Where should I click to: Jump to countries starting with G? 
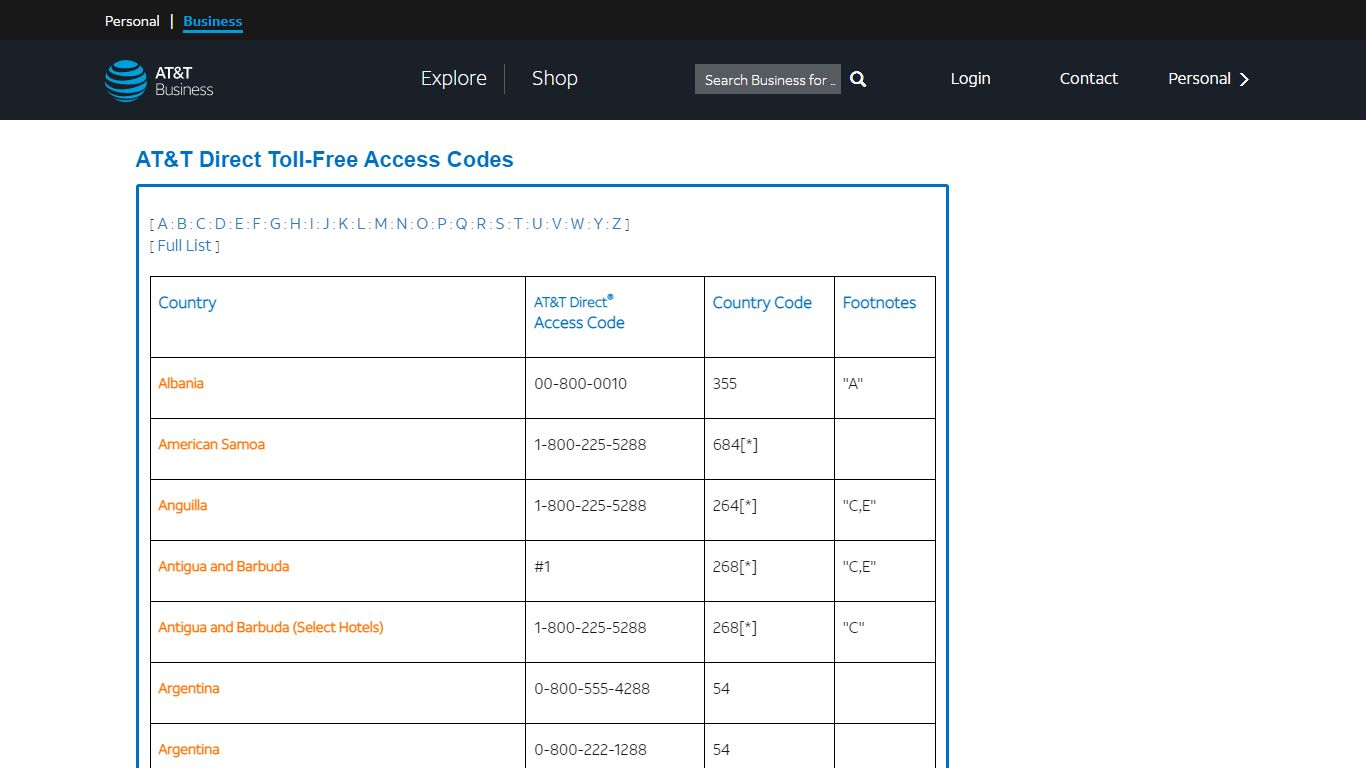[275, 224]
